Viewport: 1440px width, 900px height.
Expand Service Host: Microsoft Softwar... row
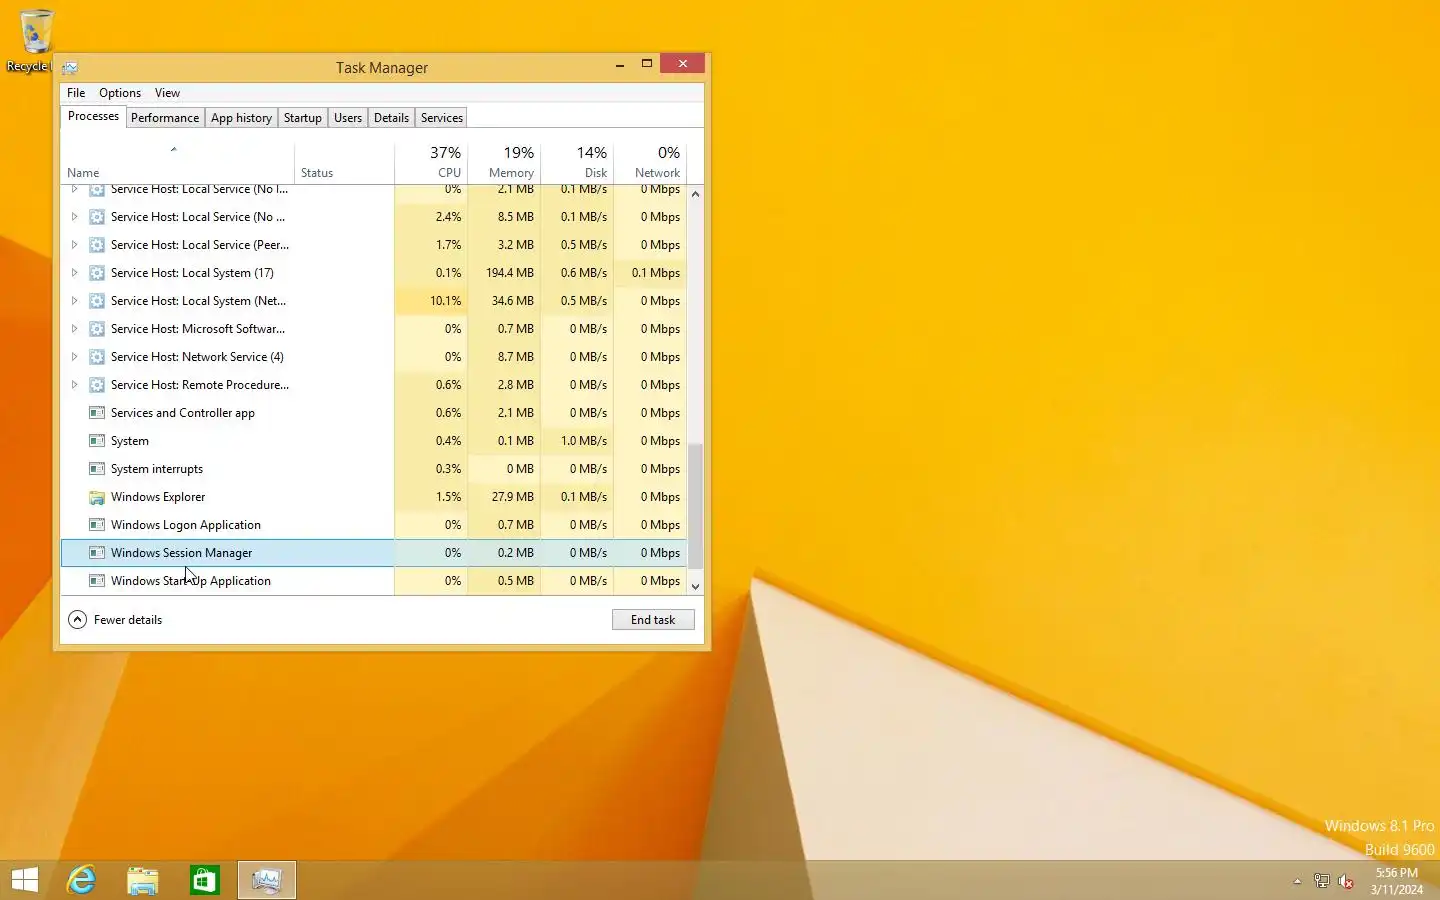click(x=74, y=329)
